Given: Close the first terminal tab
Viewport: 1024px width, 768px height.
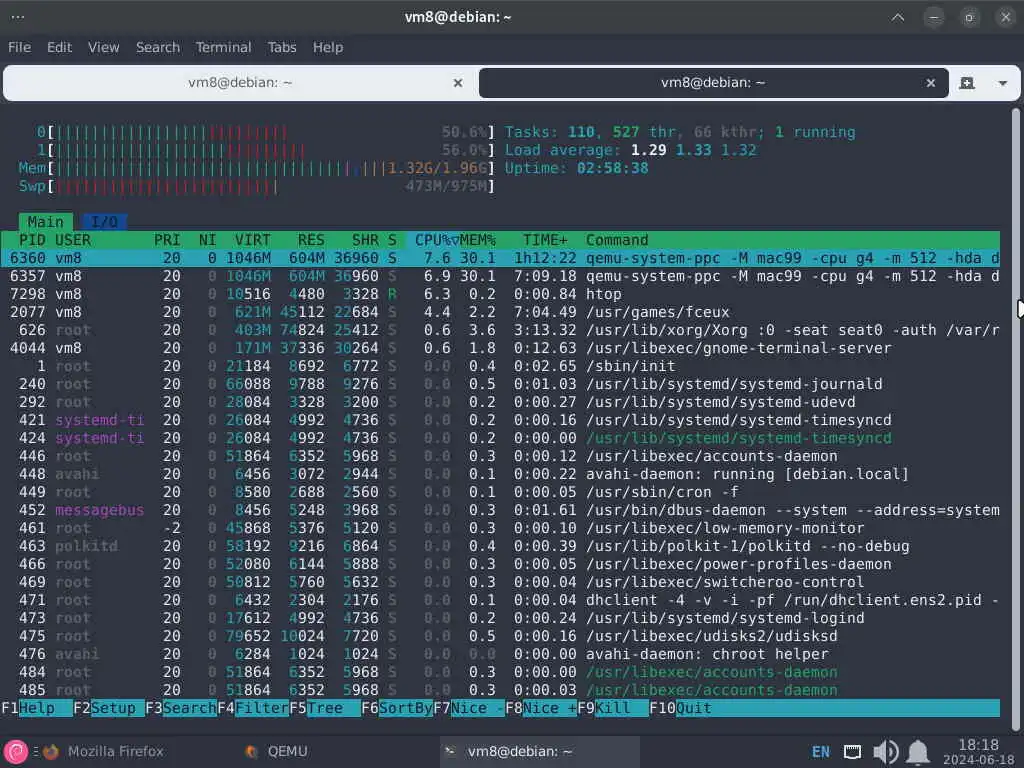Looking at the screenshot, I should click(x=458, y=83).
